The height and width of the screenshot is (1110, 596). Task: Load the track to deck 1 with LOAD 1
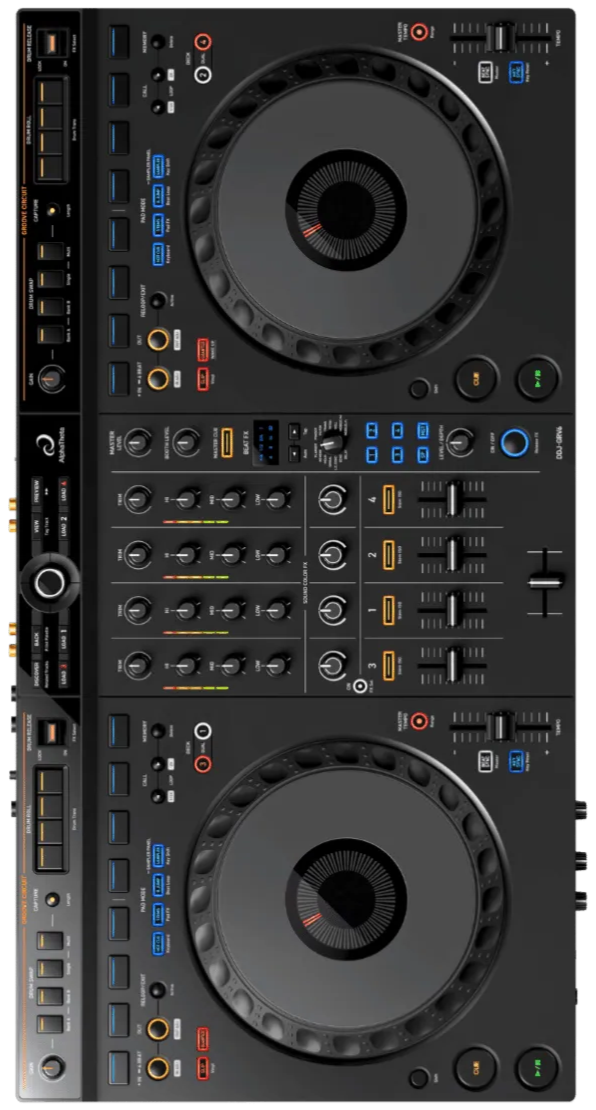pos(64,641)
